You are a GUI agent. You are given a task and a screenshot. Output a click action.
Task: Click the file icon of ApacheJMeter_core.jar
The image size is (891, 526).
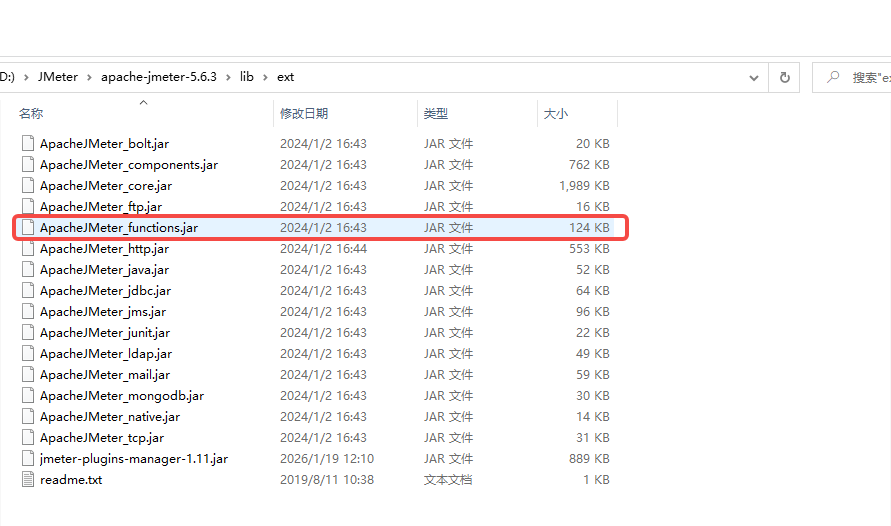click(x=28, y=185)
